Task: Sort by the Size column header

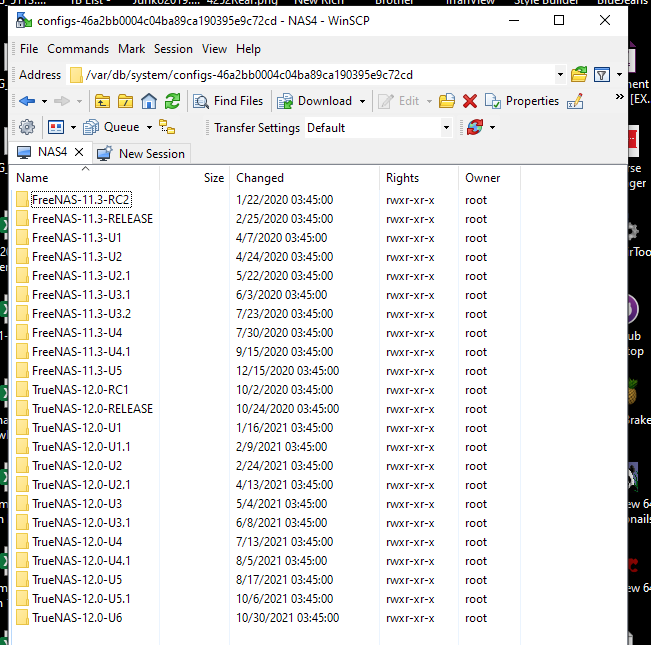Action: click(x=195, y=178)
